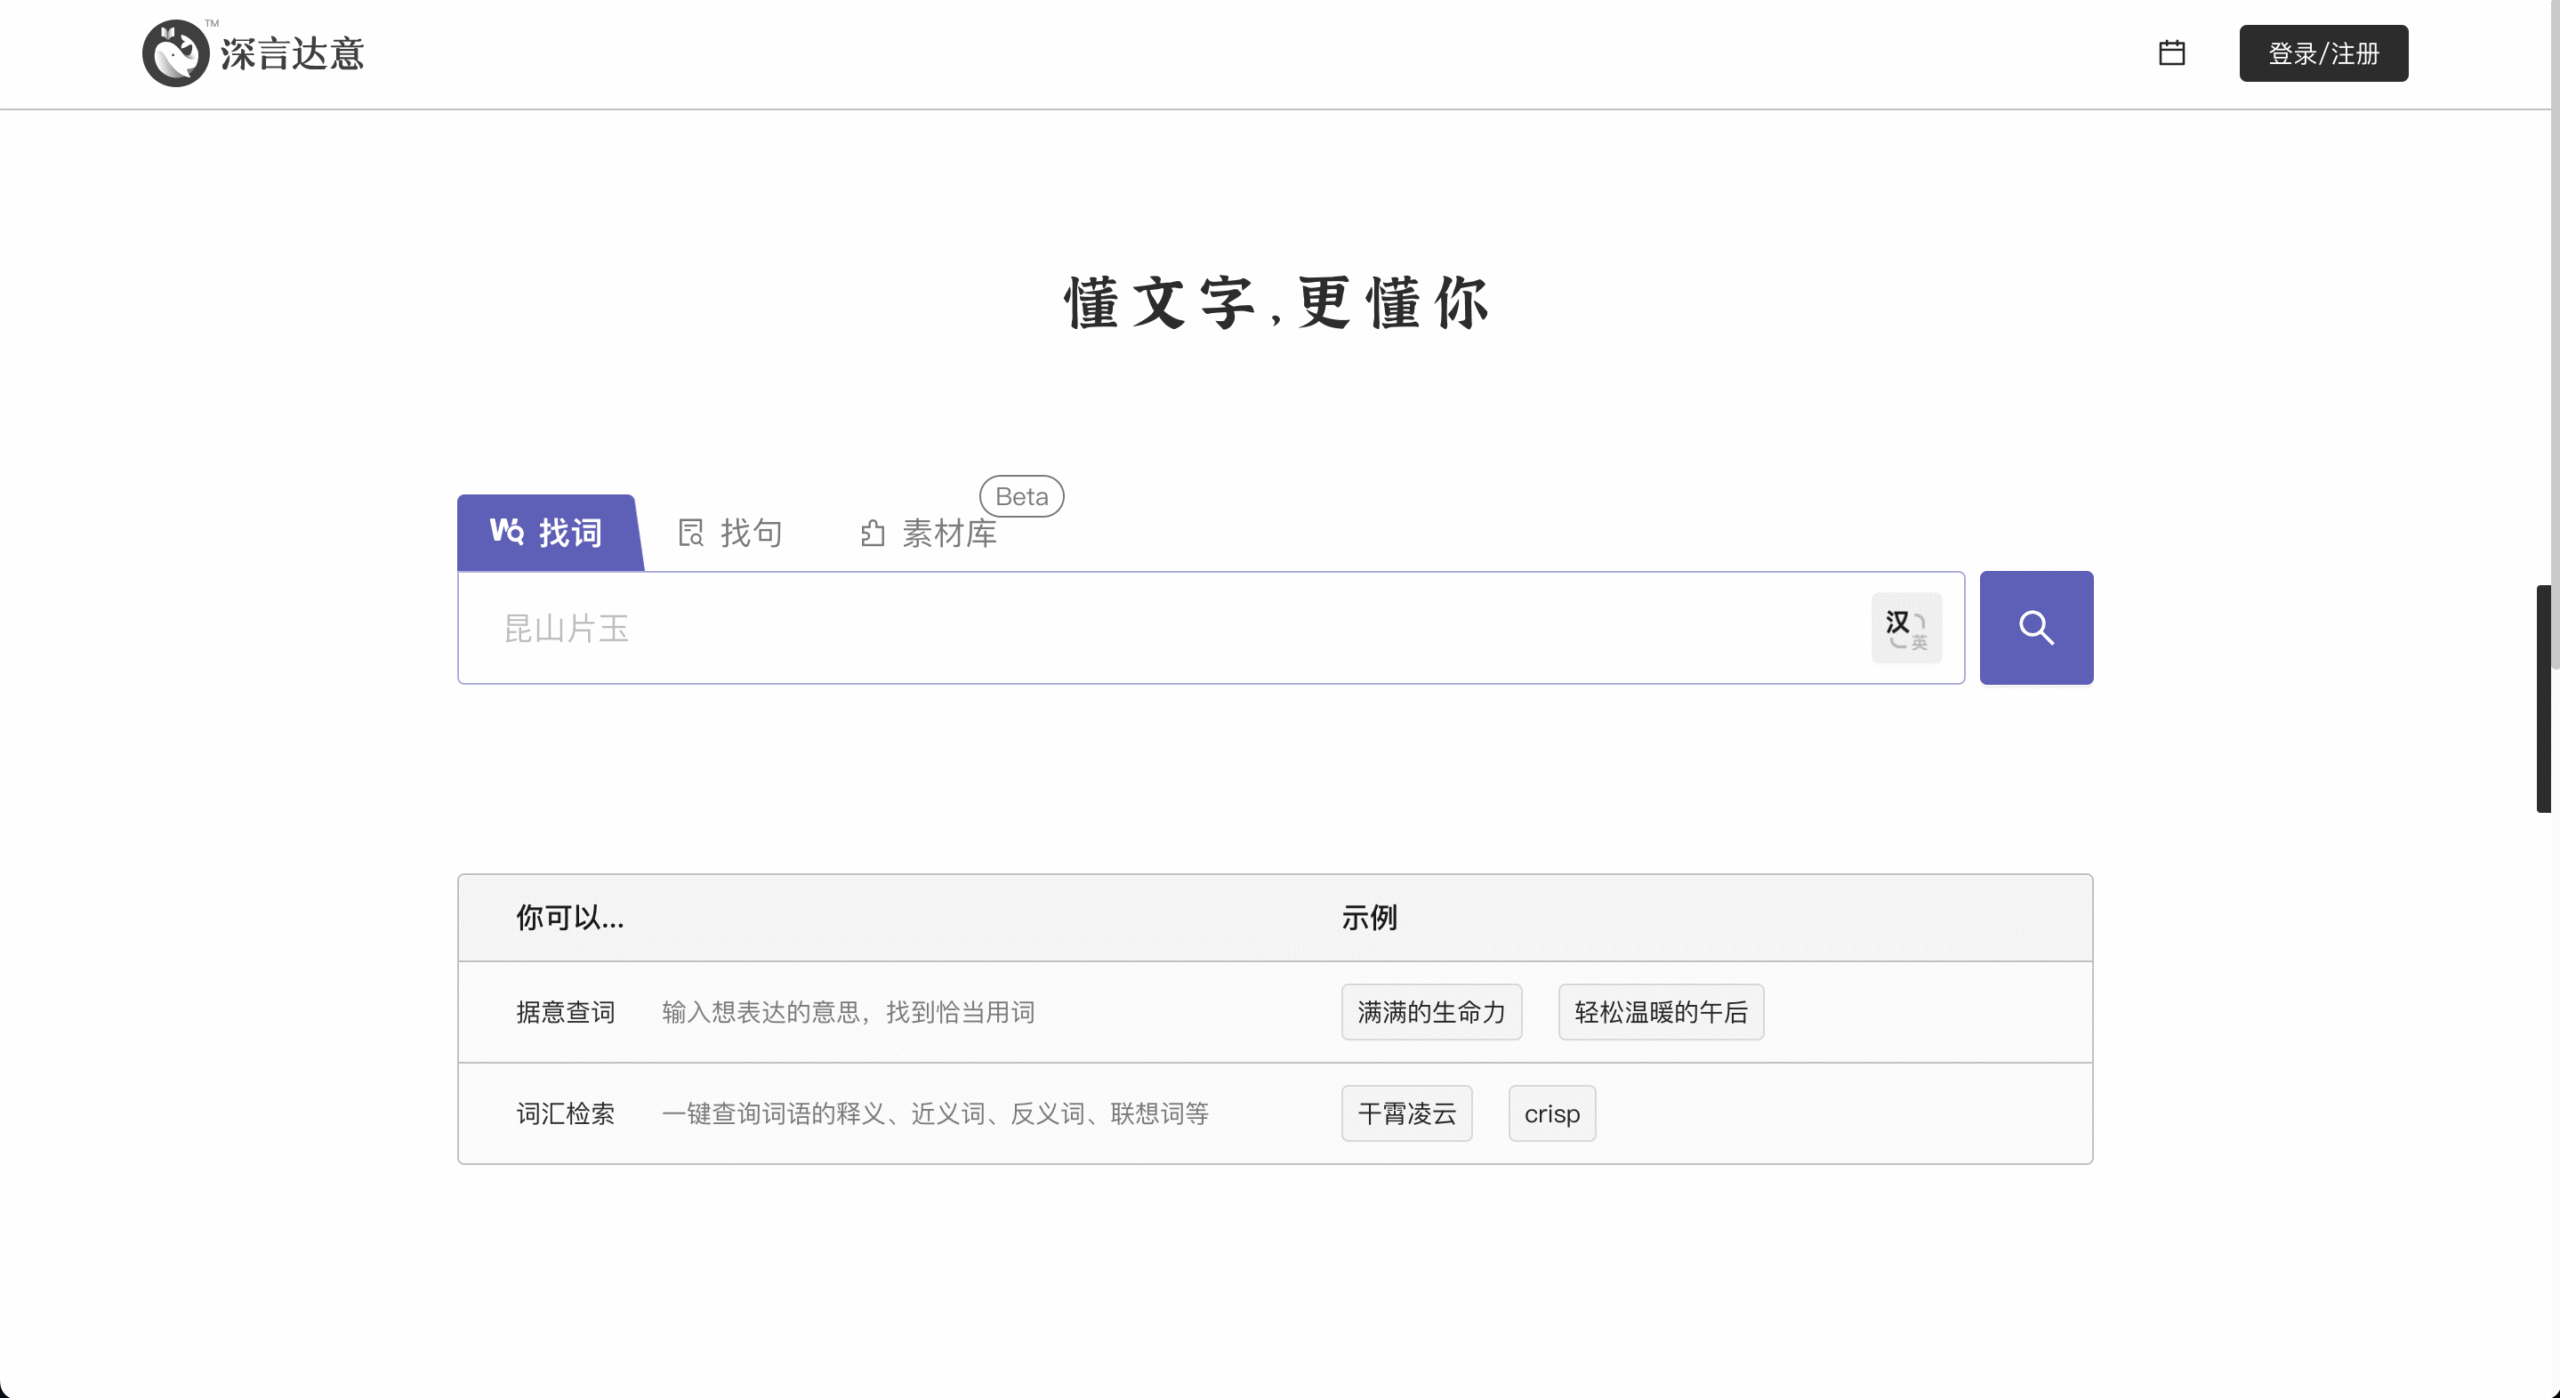
Task: Open the check-in calendar icon
Action: pos(2171,52)
